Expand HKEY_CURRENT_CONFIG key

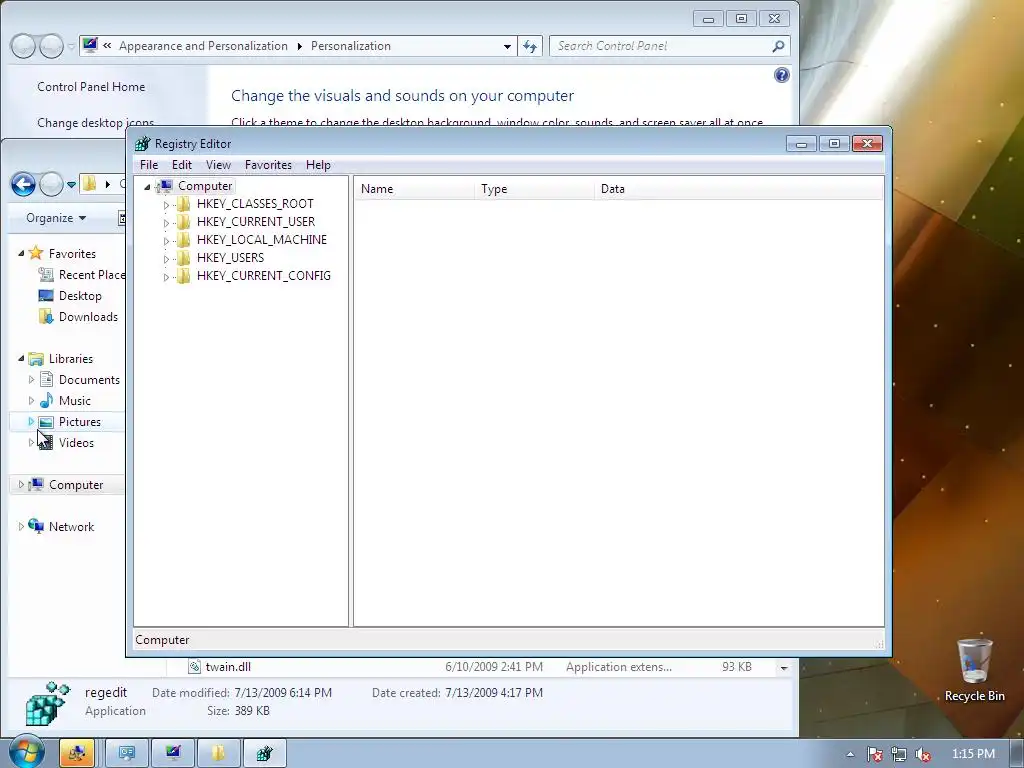click(x=166, y=277)
